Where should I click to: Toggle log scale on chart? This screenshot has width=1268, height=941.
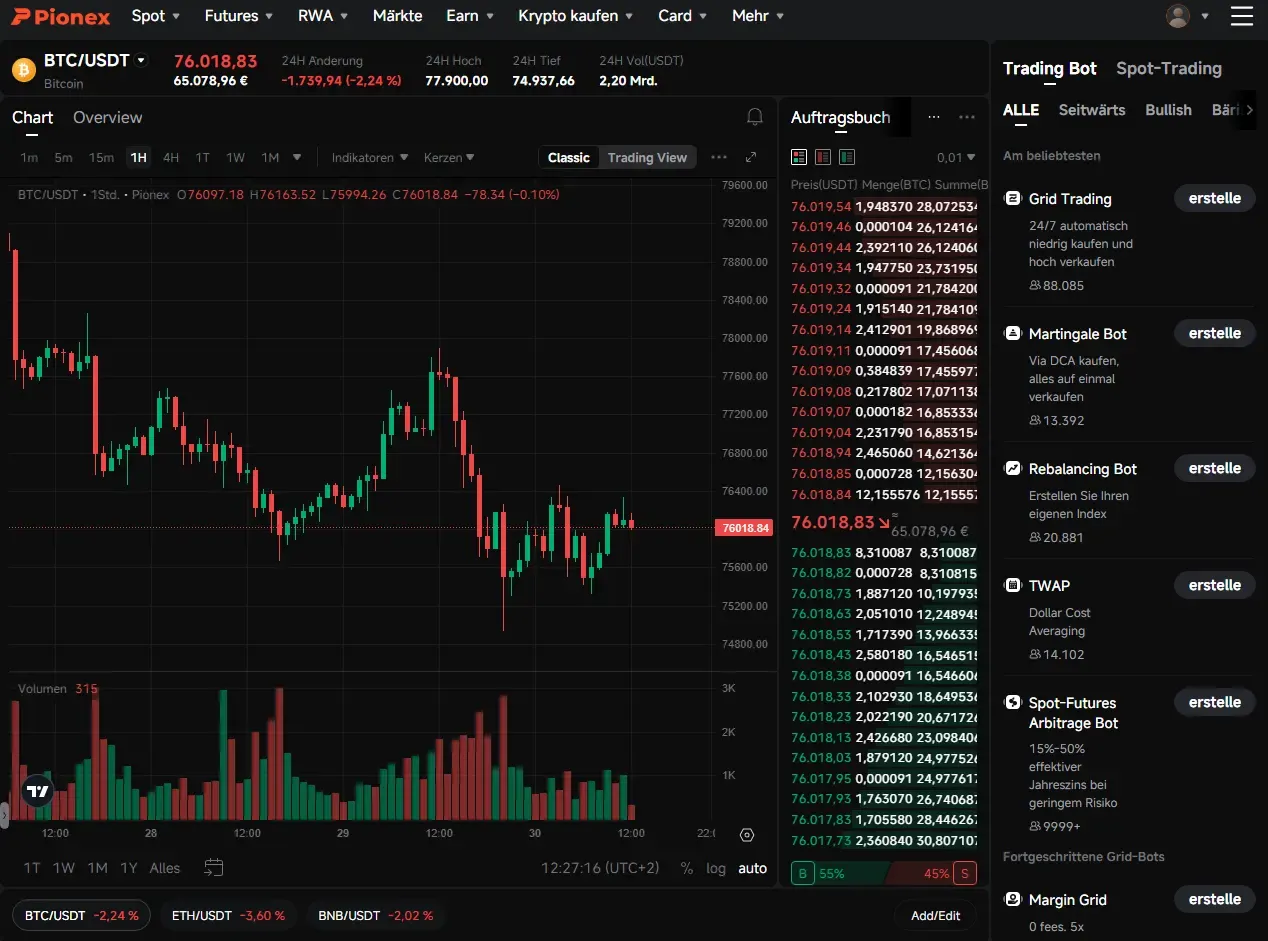716,868
